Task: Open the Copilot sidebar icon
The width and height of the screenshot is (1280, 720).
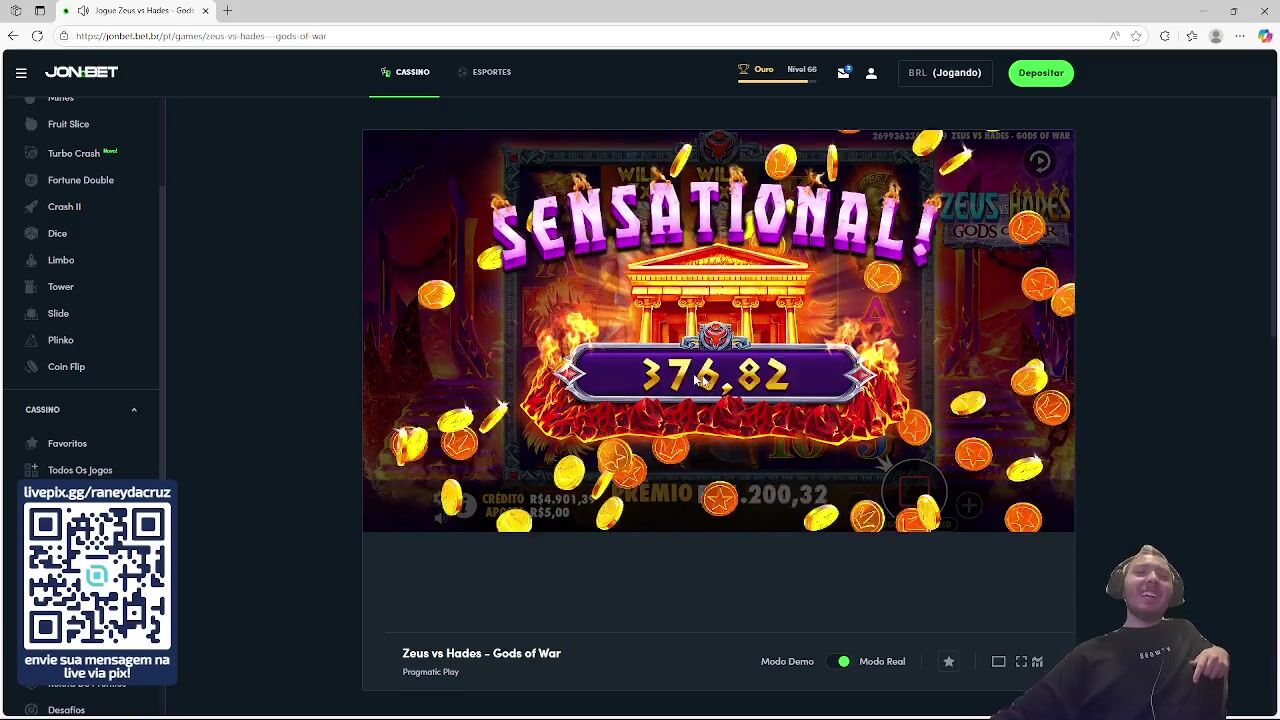Action: tap(1265, 36)
